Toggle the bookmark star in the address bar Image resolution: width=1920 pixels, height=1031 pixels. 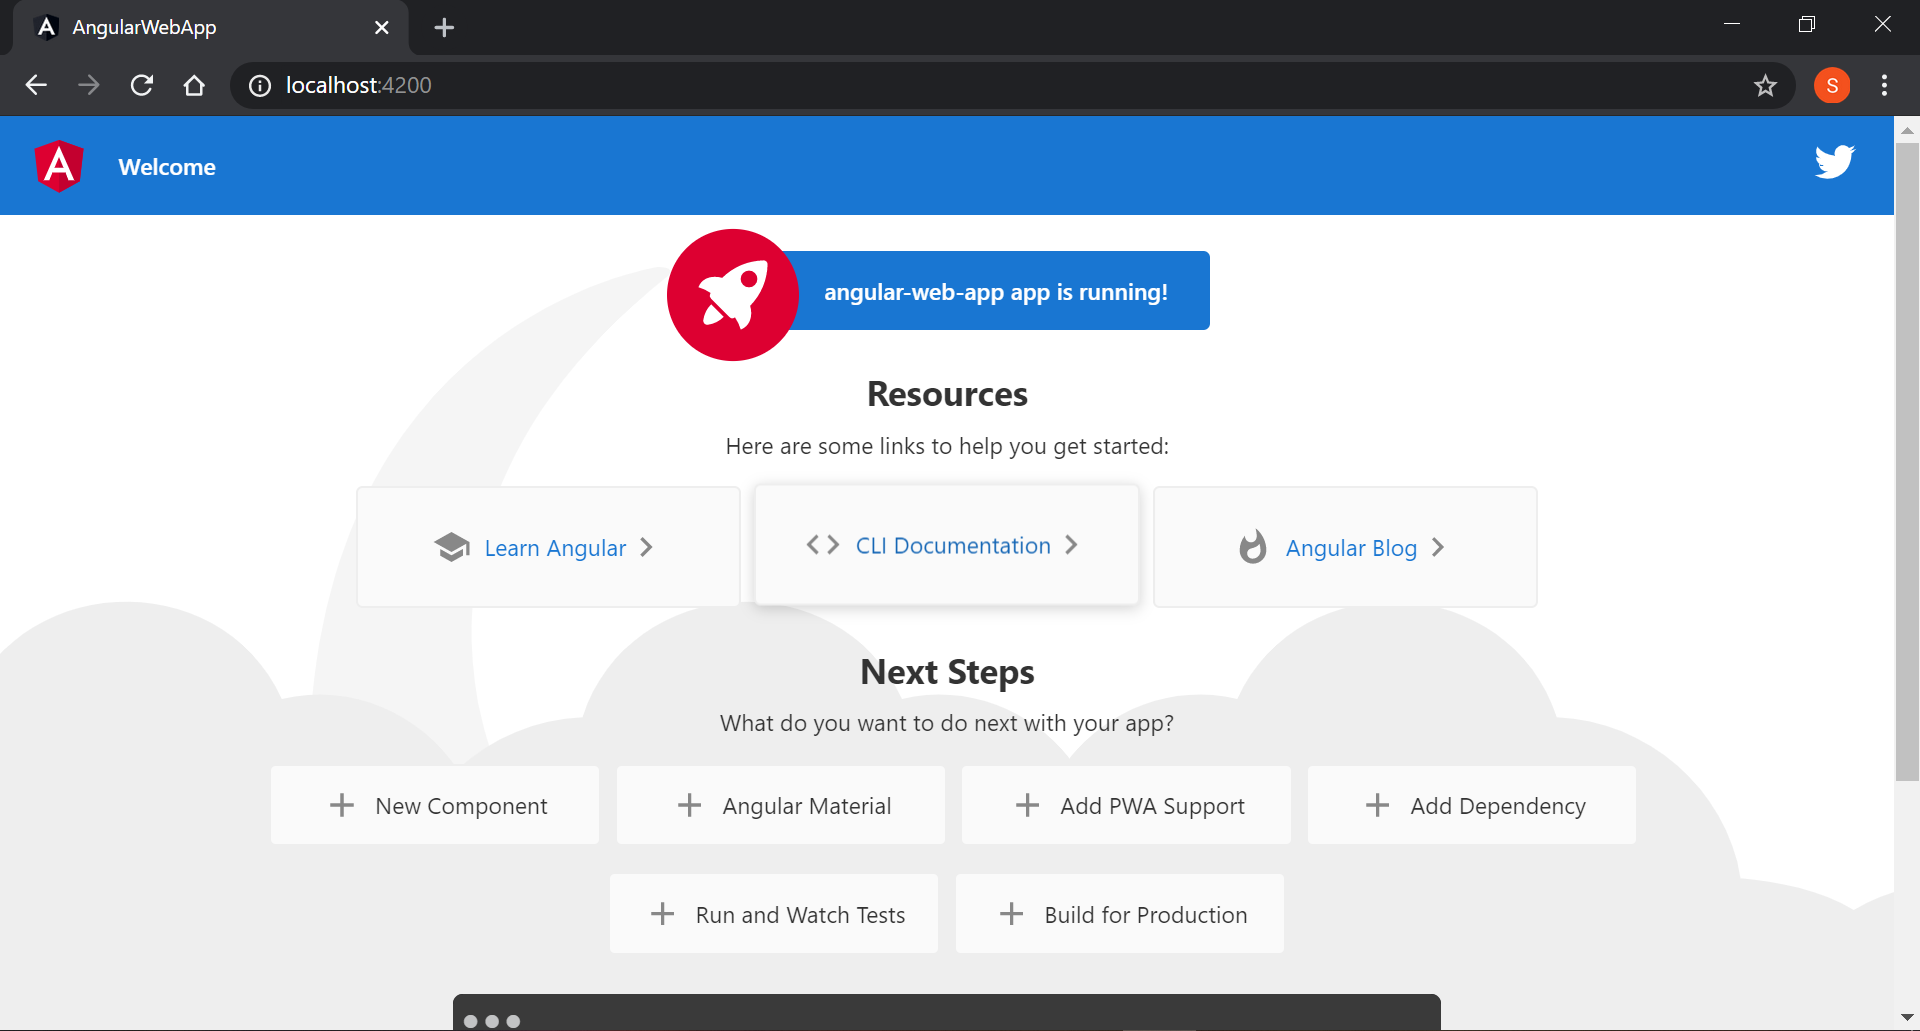(x=1766, y=85)
